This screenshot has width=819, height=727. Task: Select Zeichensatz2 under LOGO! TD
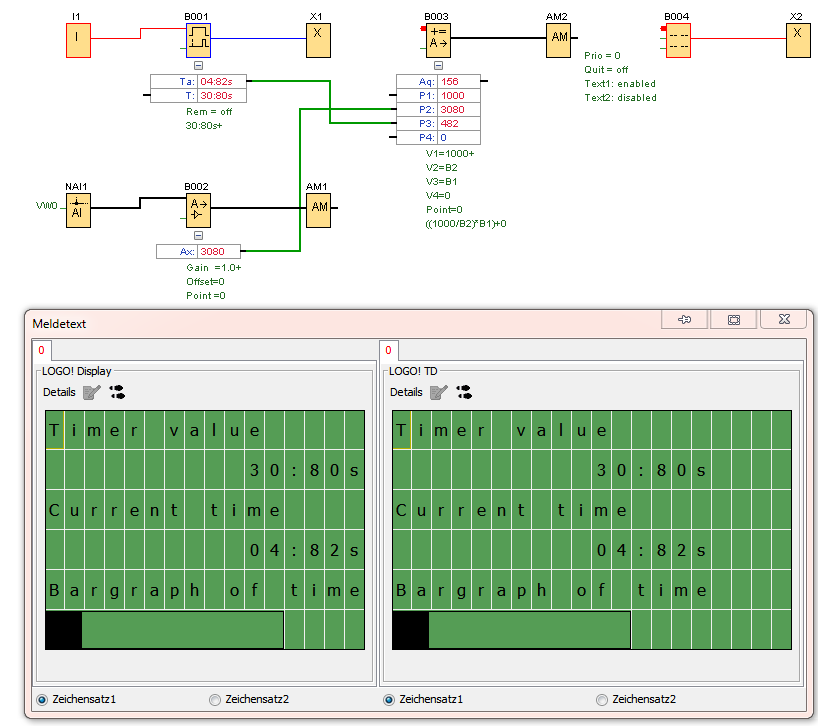(x=601, y=700)
